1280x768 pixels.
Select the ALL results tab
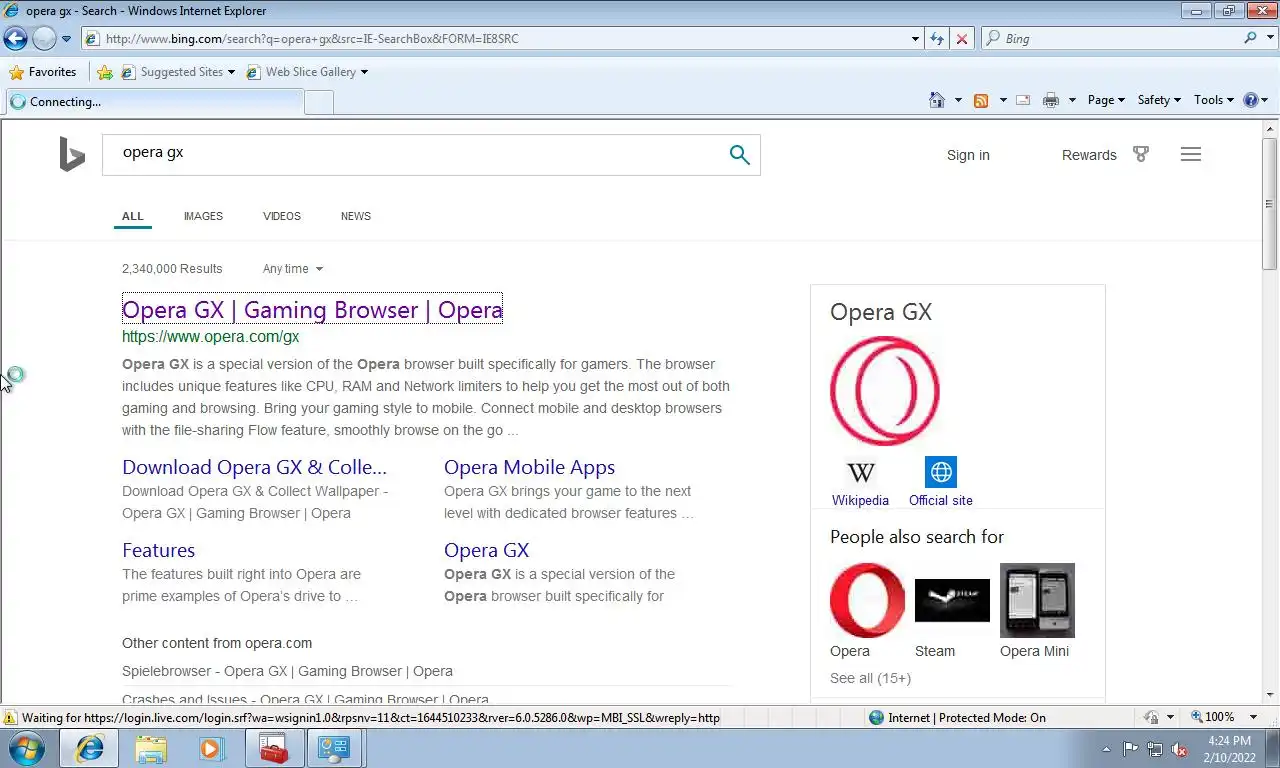133,216
